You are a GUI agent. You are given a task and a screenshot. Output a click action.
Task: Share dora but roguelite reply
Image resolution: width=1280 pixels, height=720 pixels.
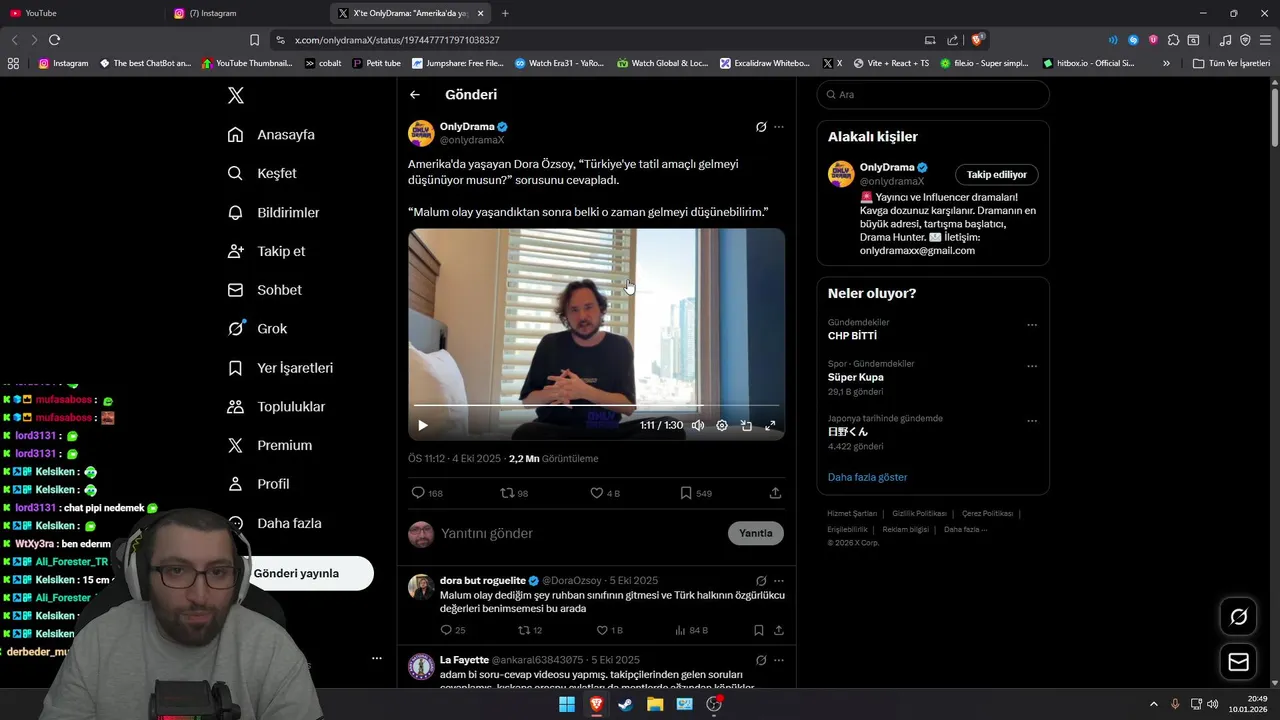coord(778,630)
